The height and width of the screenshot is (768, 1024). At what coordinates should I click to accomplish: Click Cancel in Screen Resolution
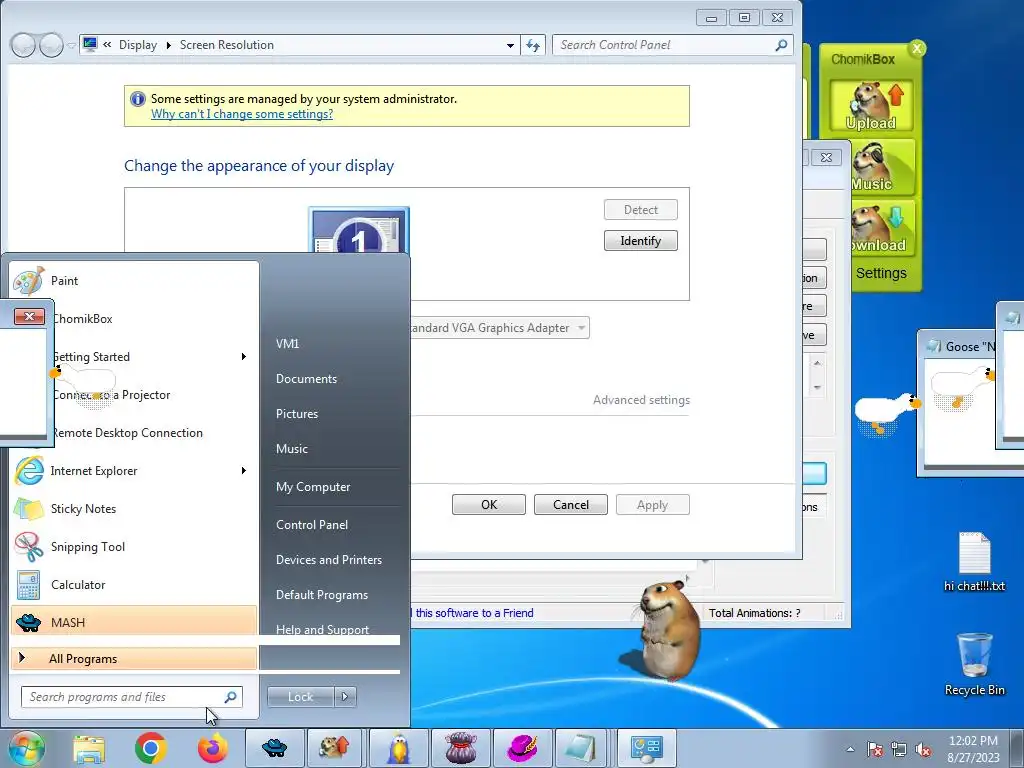point(571,505)
